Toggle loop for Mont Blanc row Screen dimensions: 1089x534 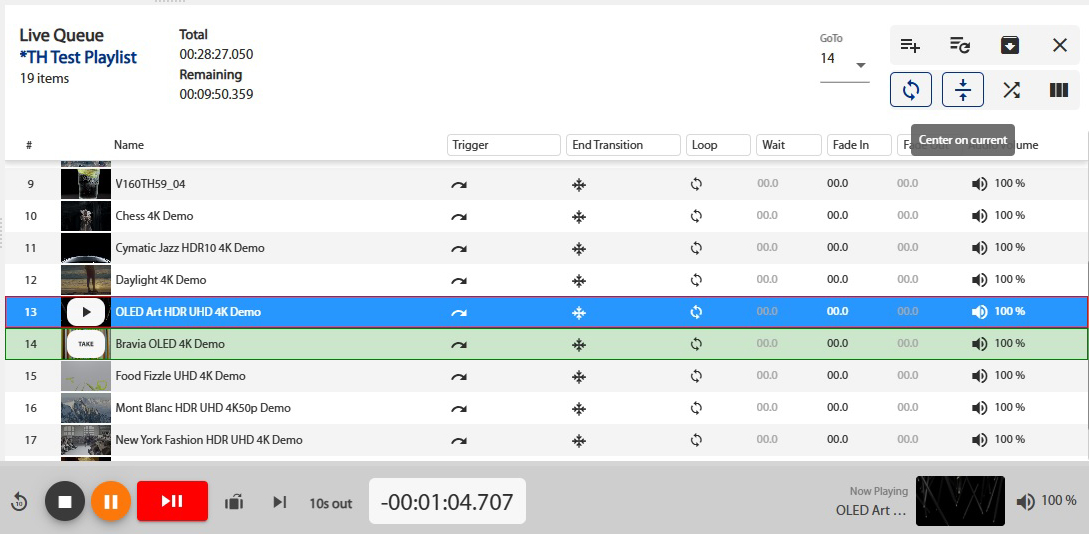coord(696,408)
